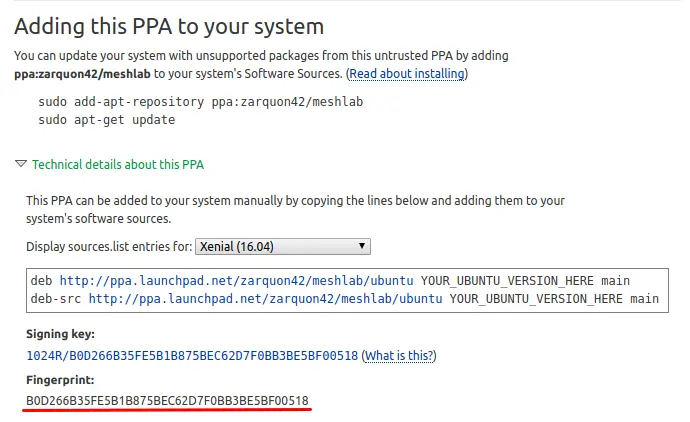Click the dropdown arrow beside Xenial
The image size is (690, 422).
click(x=362, y=246)
